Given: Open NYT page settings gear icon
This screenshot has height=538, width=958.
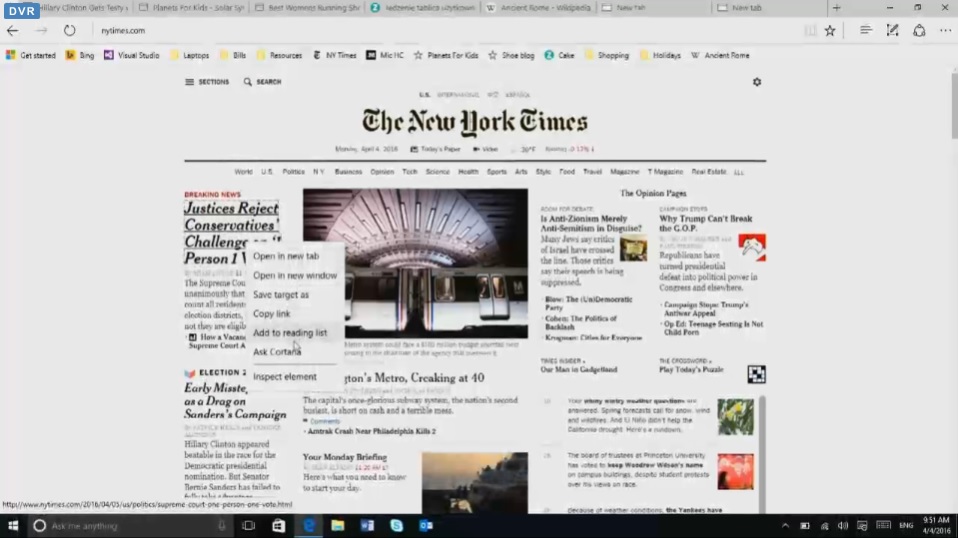Looking at the screenshot, I should pos(757,82).
